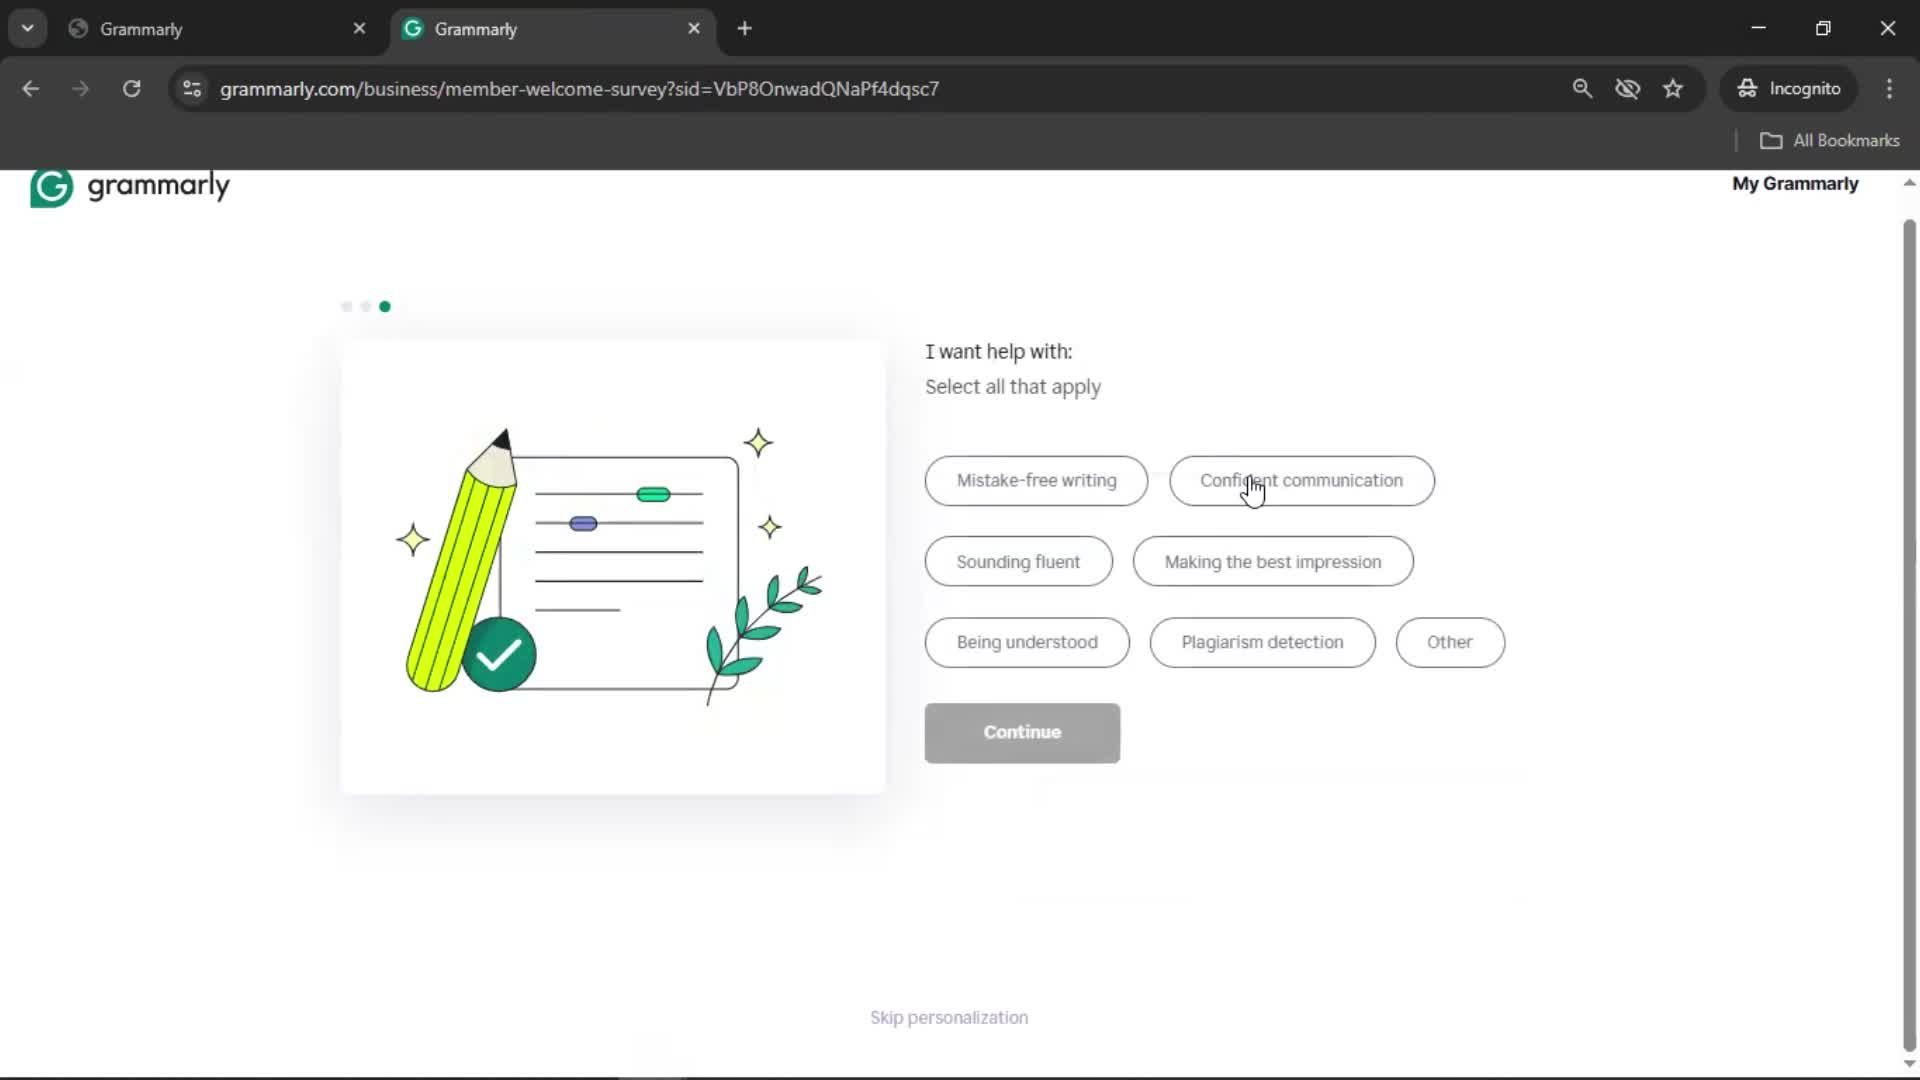1920x1080 pixels.
Task: Open Chrome three-dot menu
Action: point(1889,88)
